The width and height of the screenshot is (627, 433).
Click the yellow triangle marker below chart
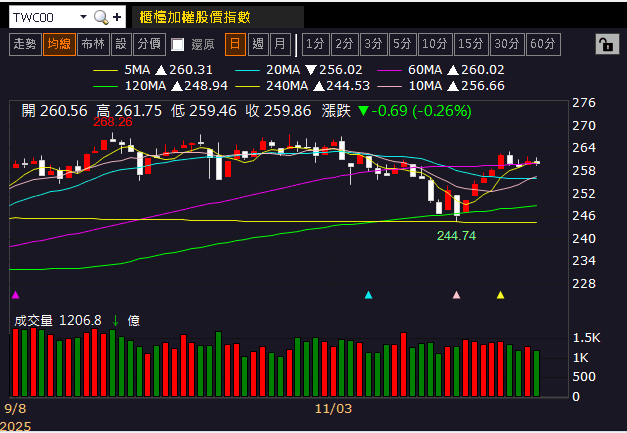pos(500,295)
